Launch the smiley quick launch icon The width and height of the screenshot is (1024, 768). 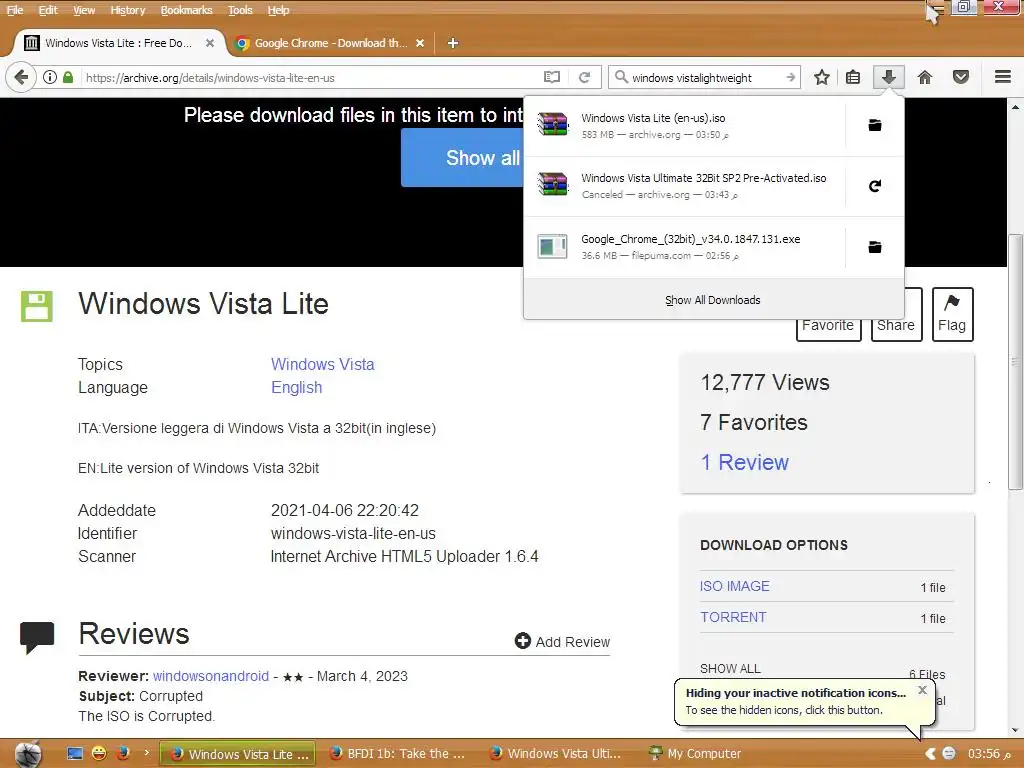pos(99,754)
